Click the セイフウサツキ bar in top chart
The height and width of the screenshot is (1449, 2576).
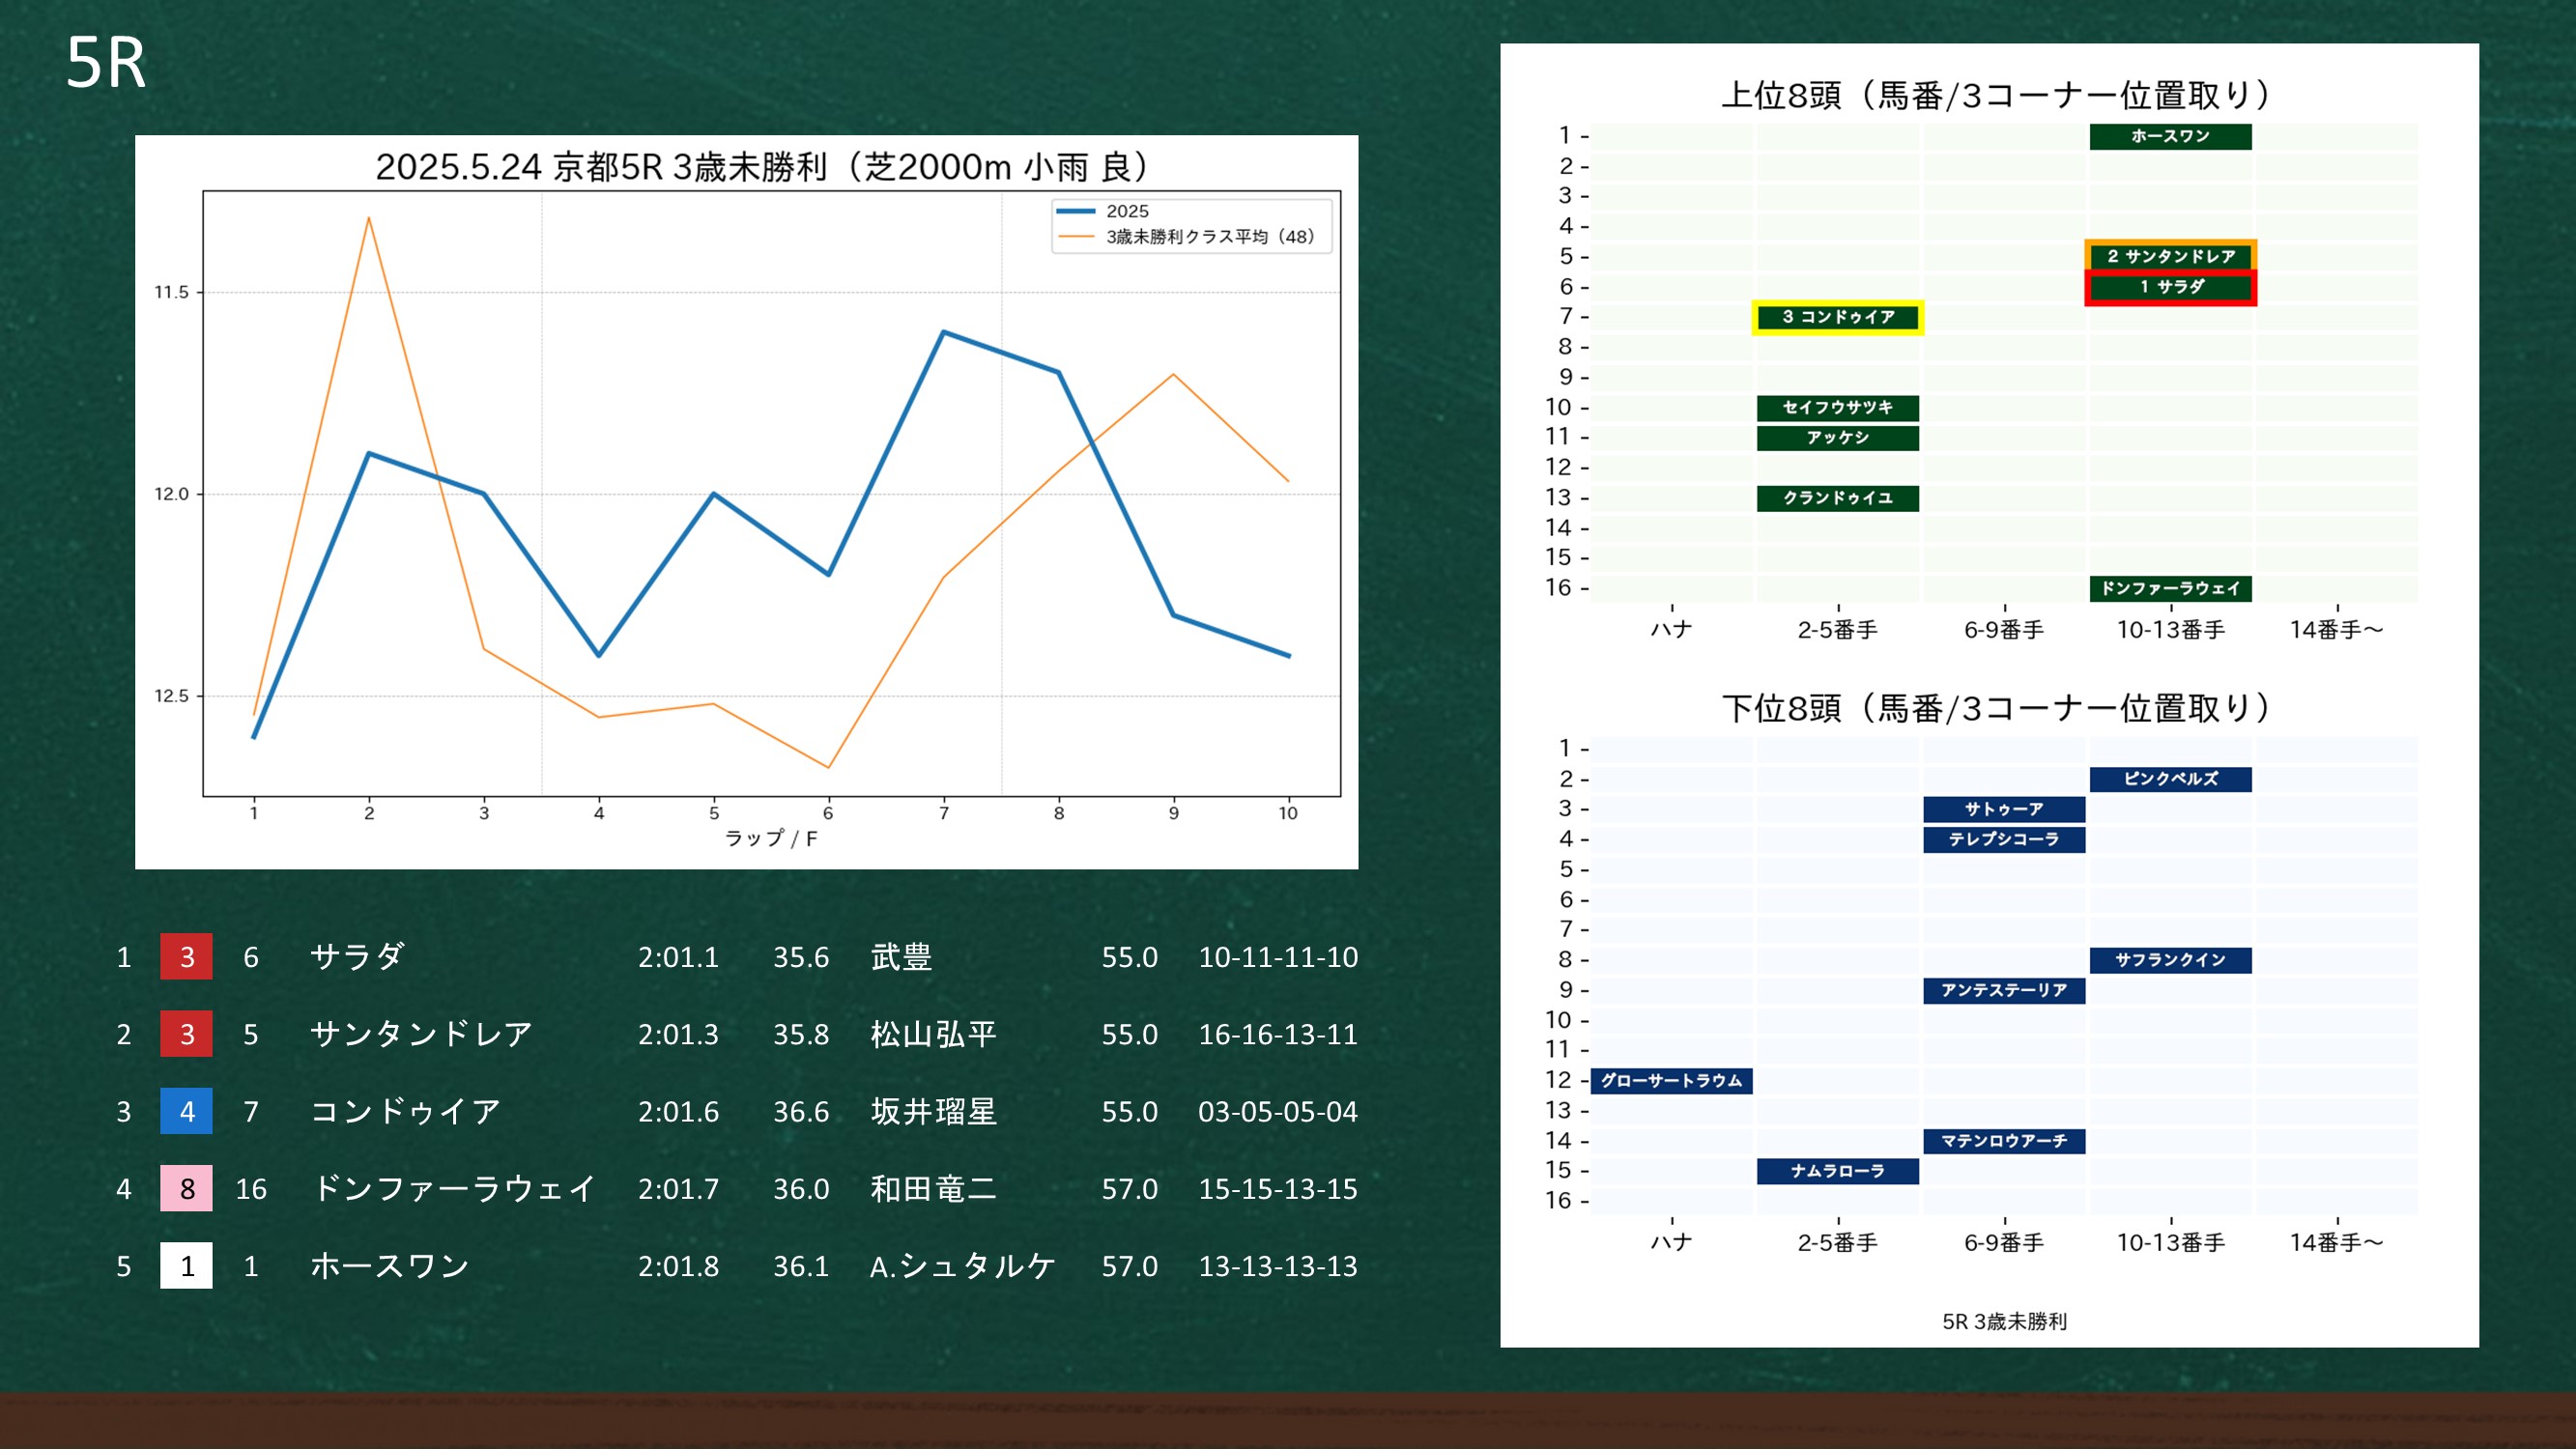tap(1837, 407)
